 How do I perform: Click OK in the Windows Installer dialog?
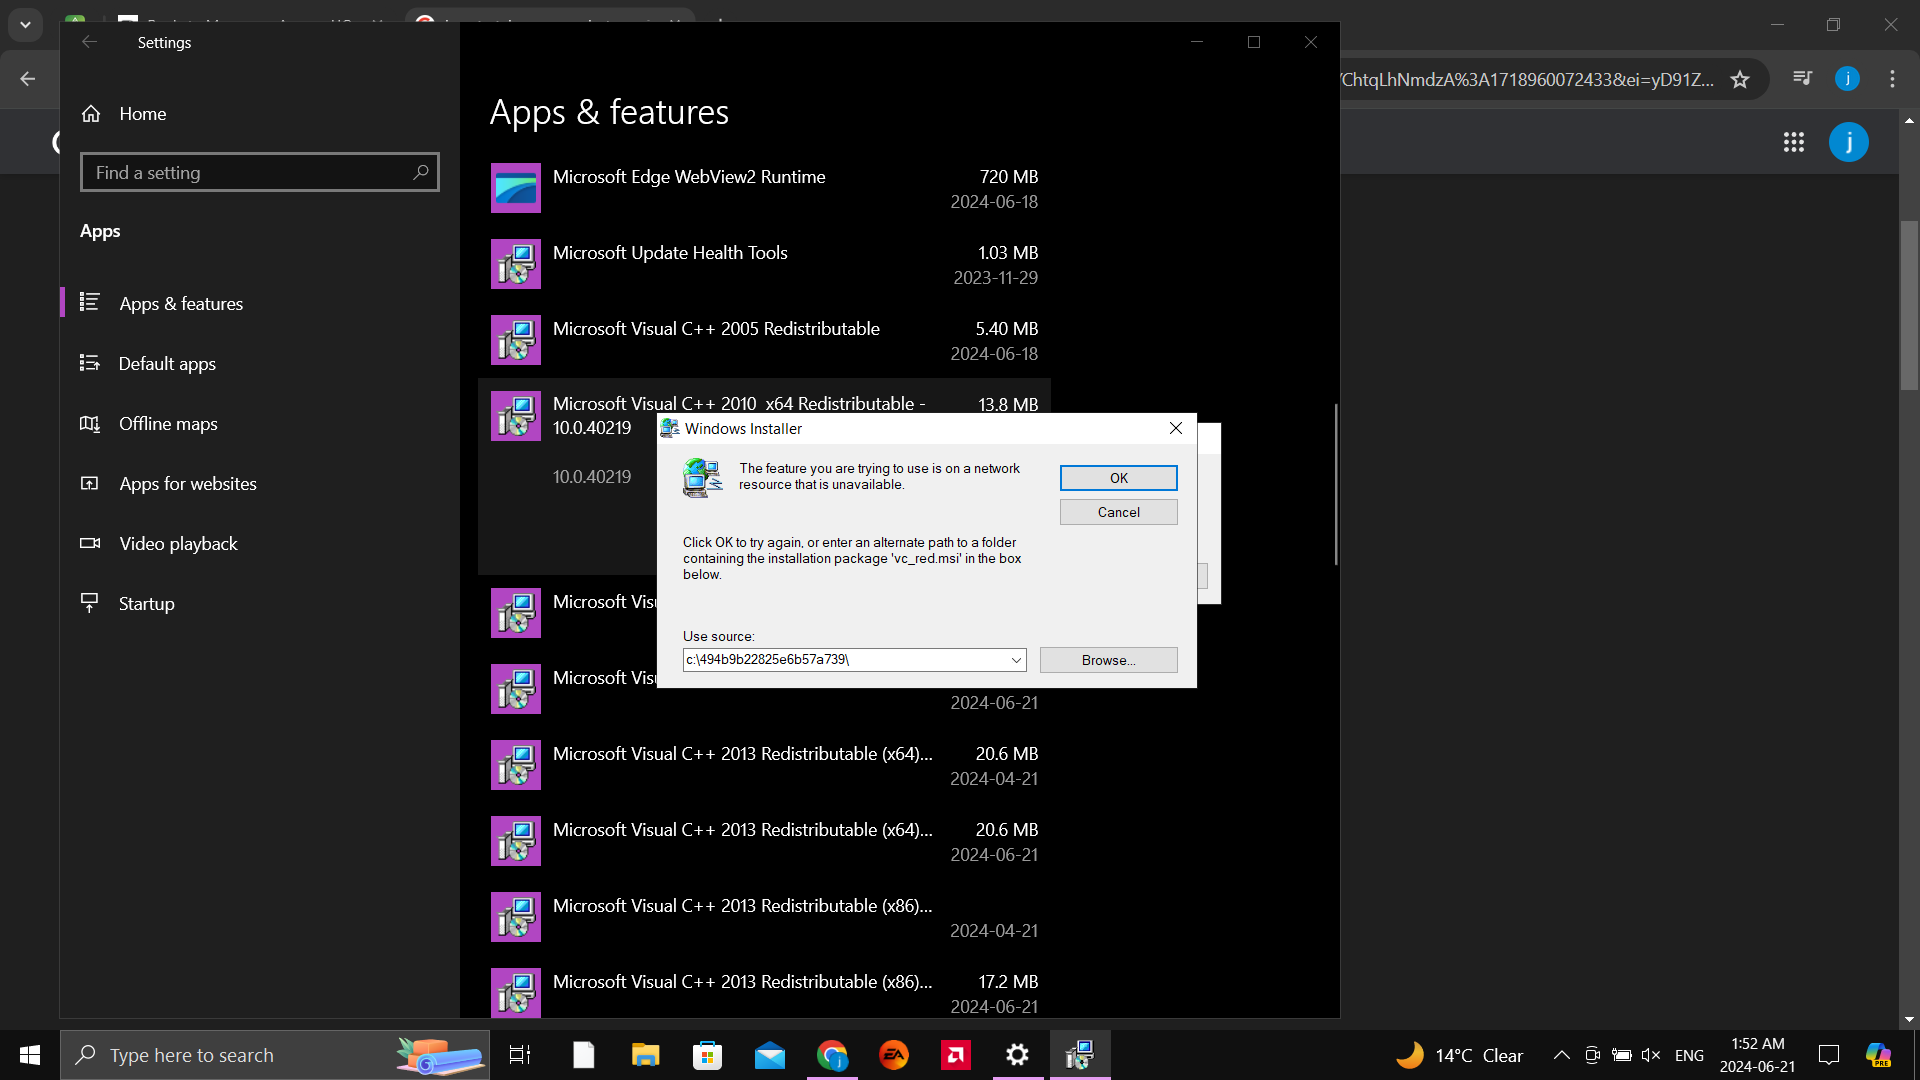1118,478
